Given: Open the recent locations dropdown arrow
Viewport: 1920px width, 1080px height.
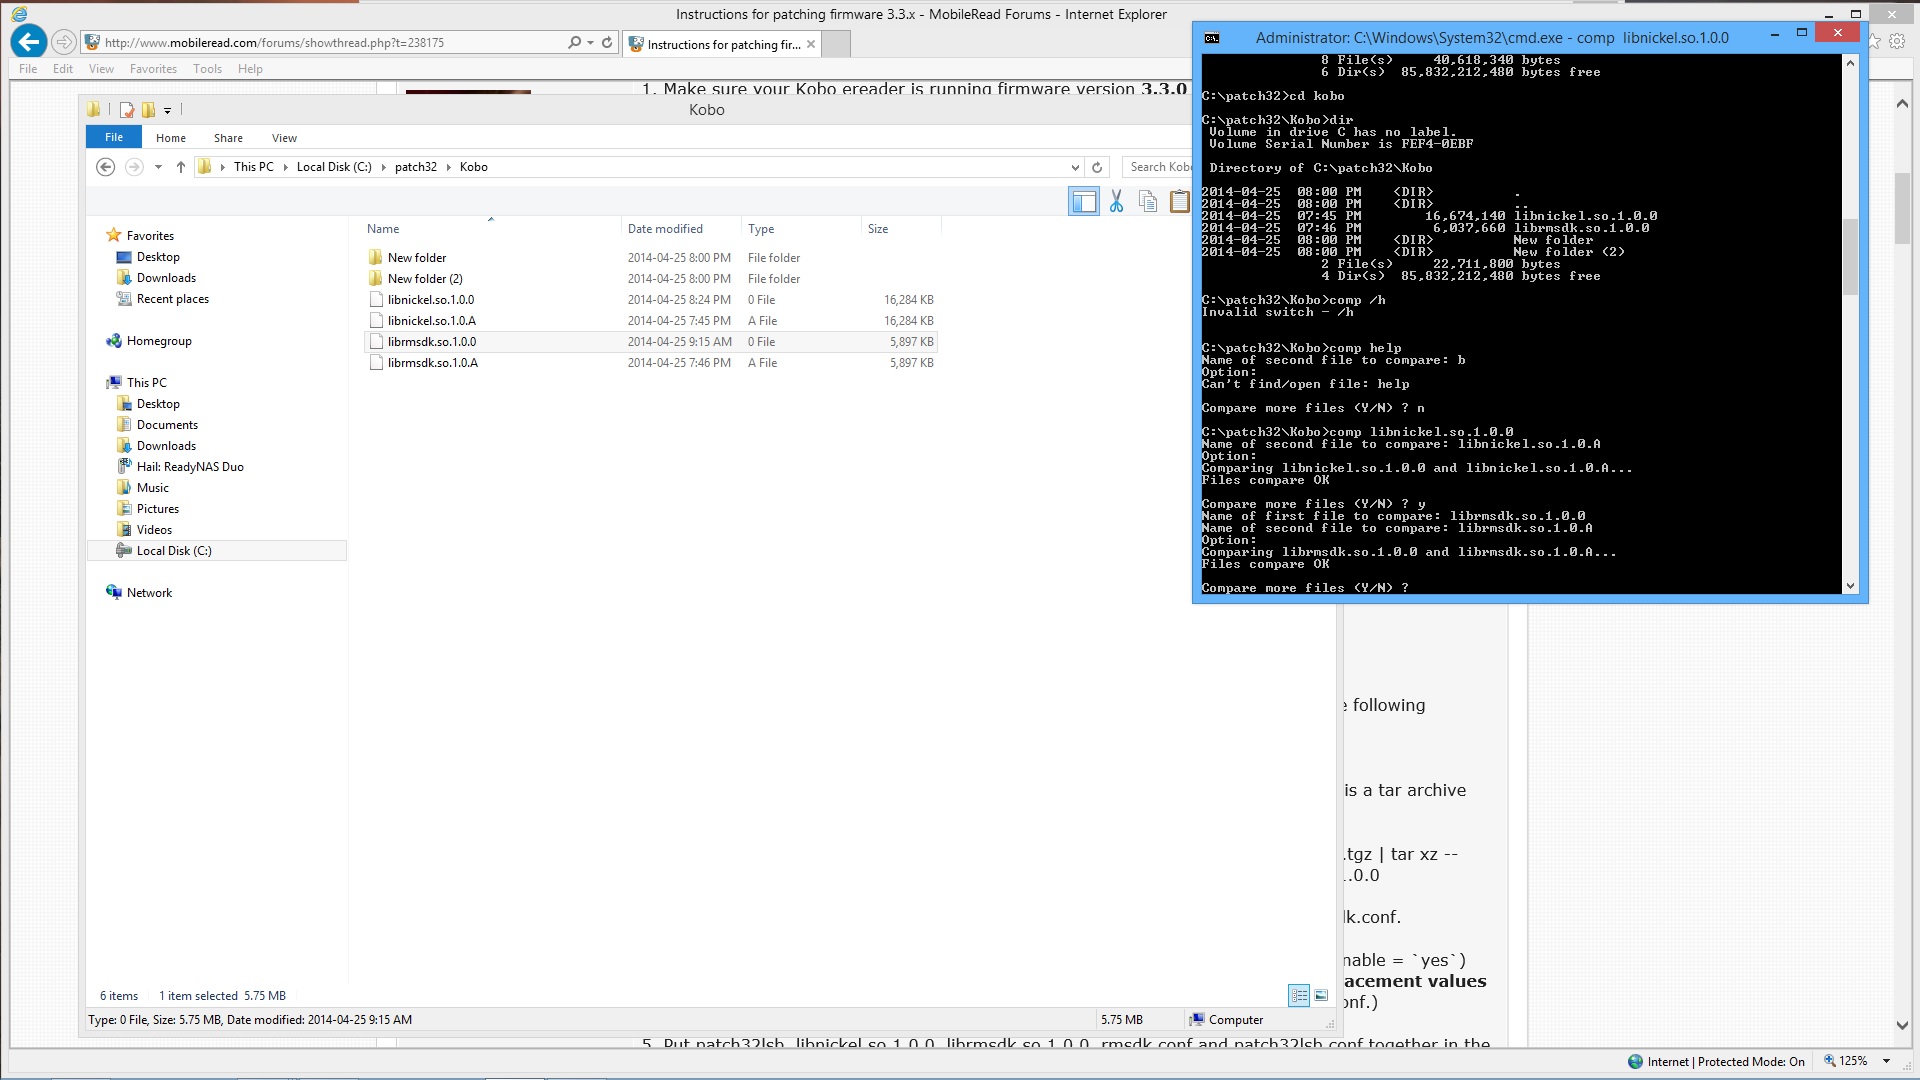Looking at the screenshot, I should 158,167.
